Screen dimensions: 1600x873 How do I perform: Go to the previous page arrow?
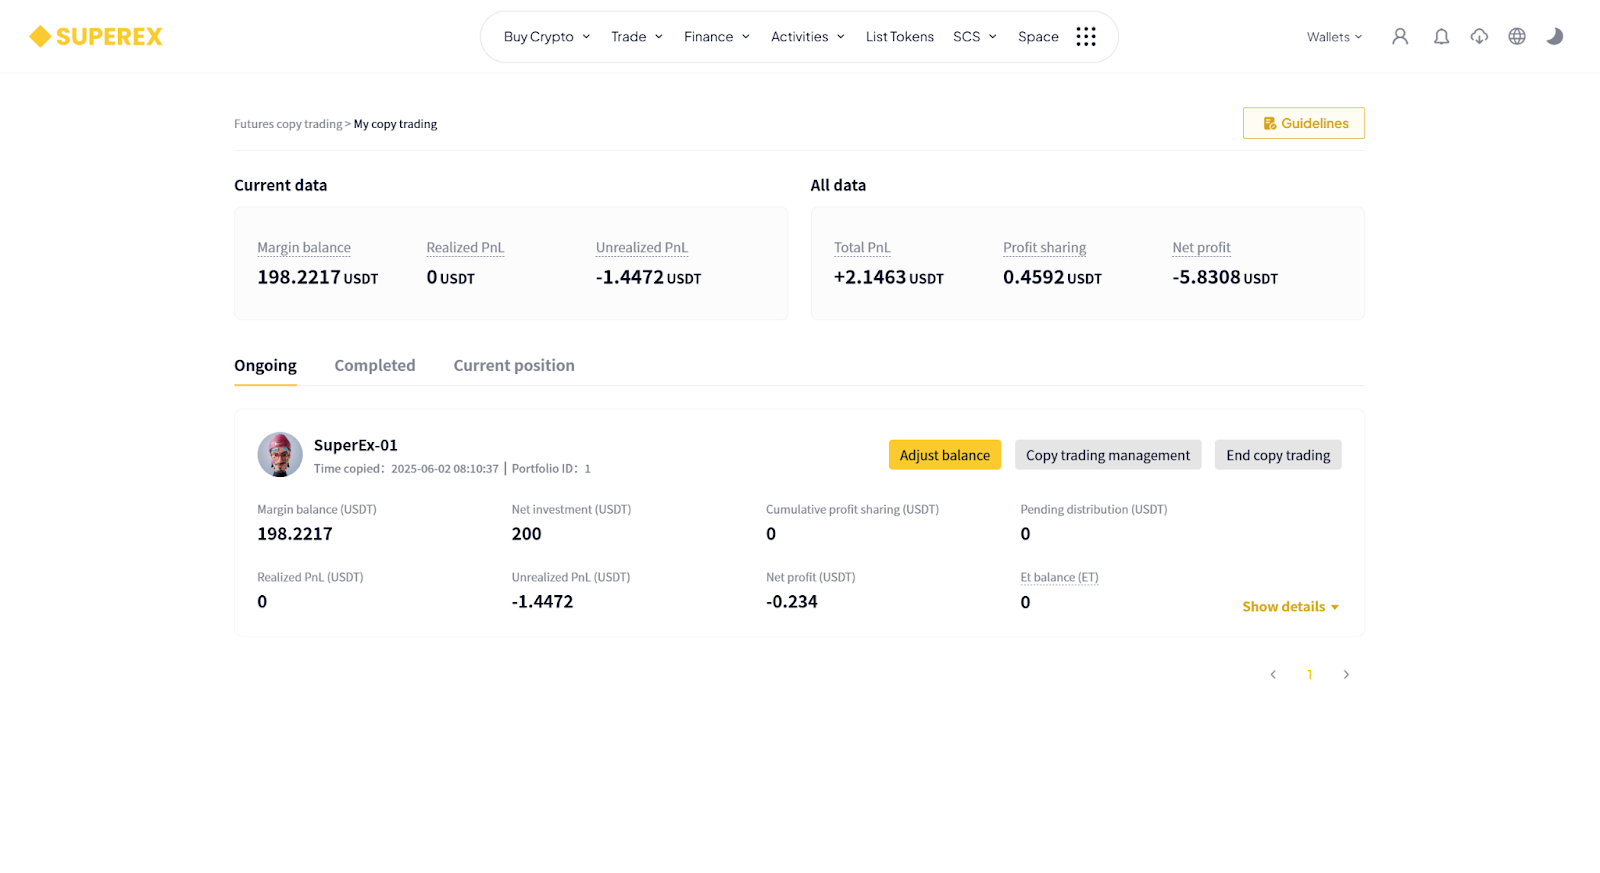tap(1273, 675)
